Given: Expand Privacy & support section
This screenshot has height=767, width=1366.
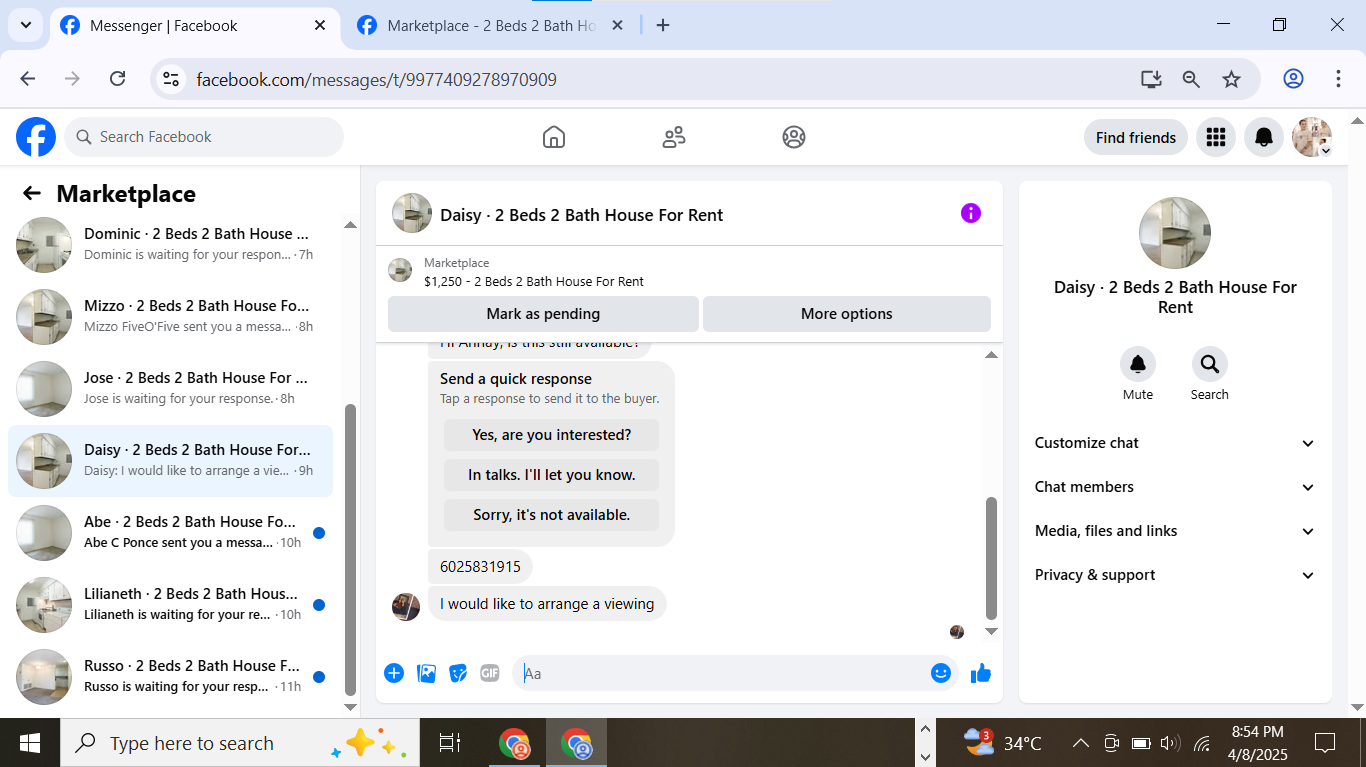Looking at the screenshot, I should (1175, 575).
